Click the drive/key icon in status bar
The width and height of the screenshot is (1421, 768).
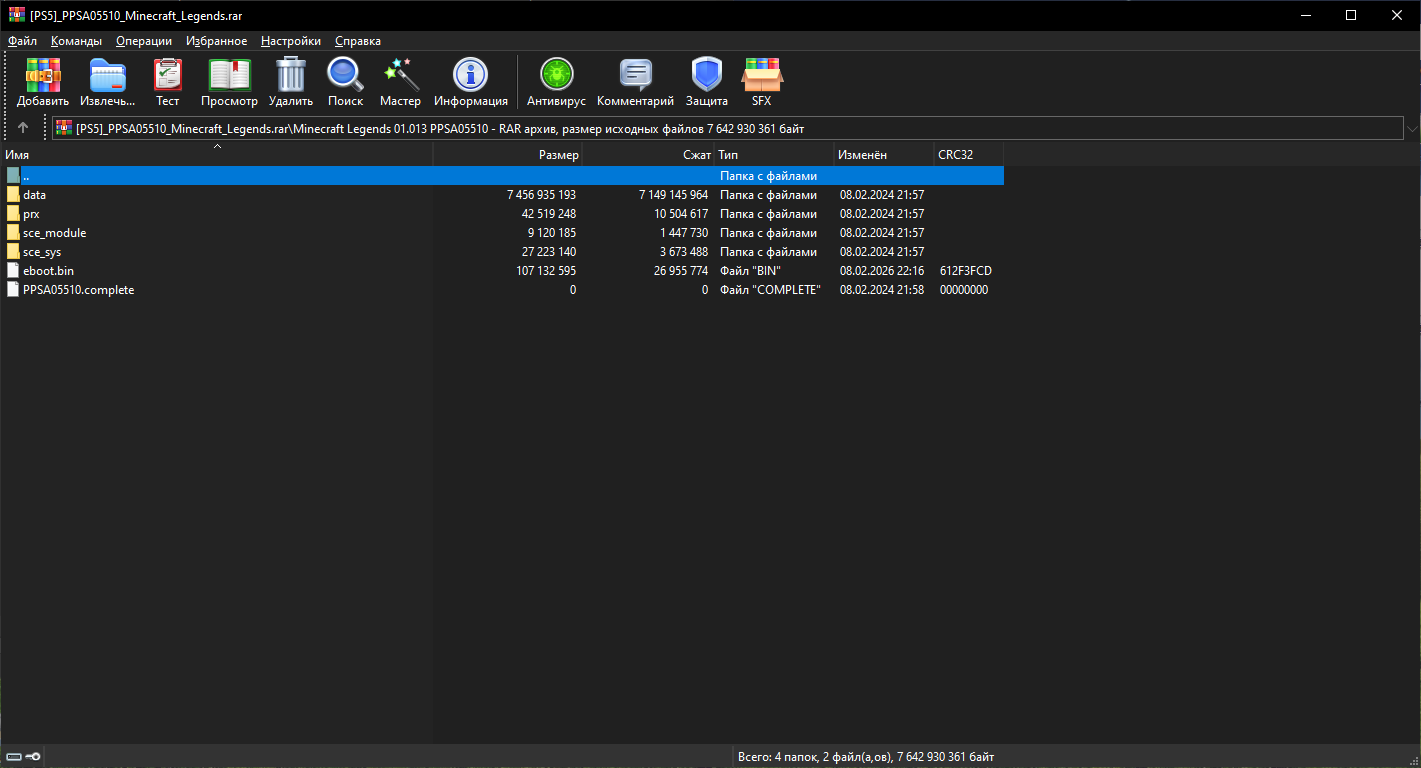23,757
